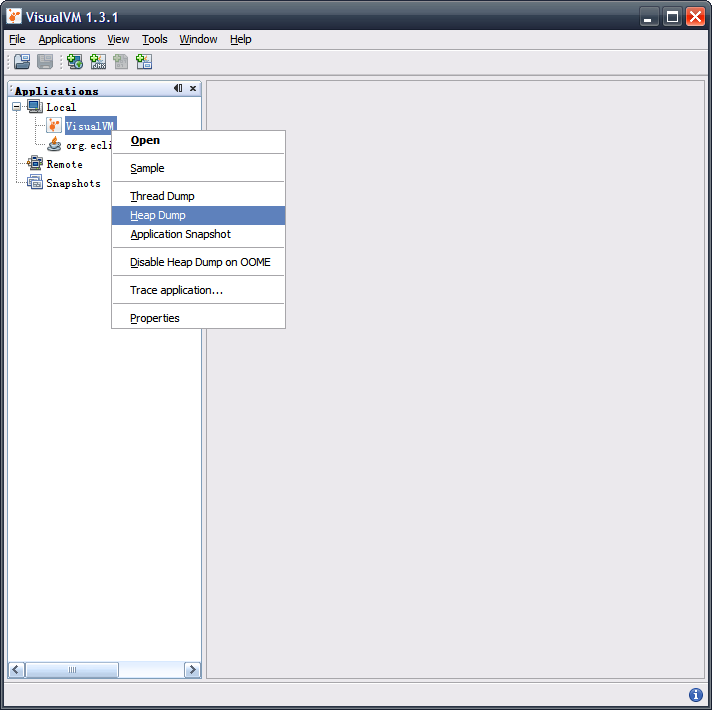Viewport: 712px width, 710px height.
Task: Click the Add VM Coredump toolbar icon
Action: (x=121, y=61)
